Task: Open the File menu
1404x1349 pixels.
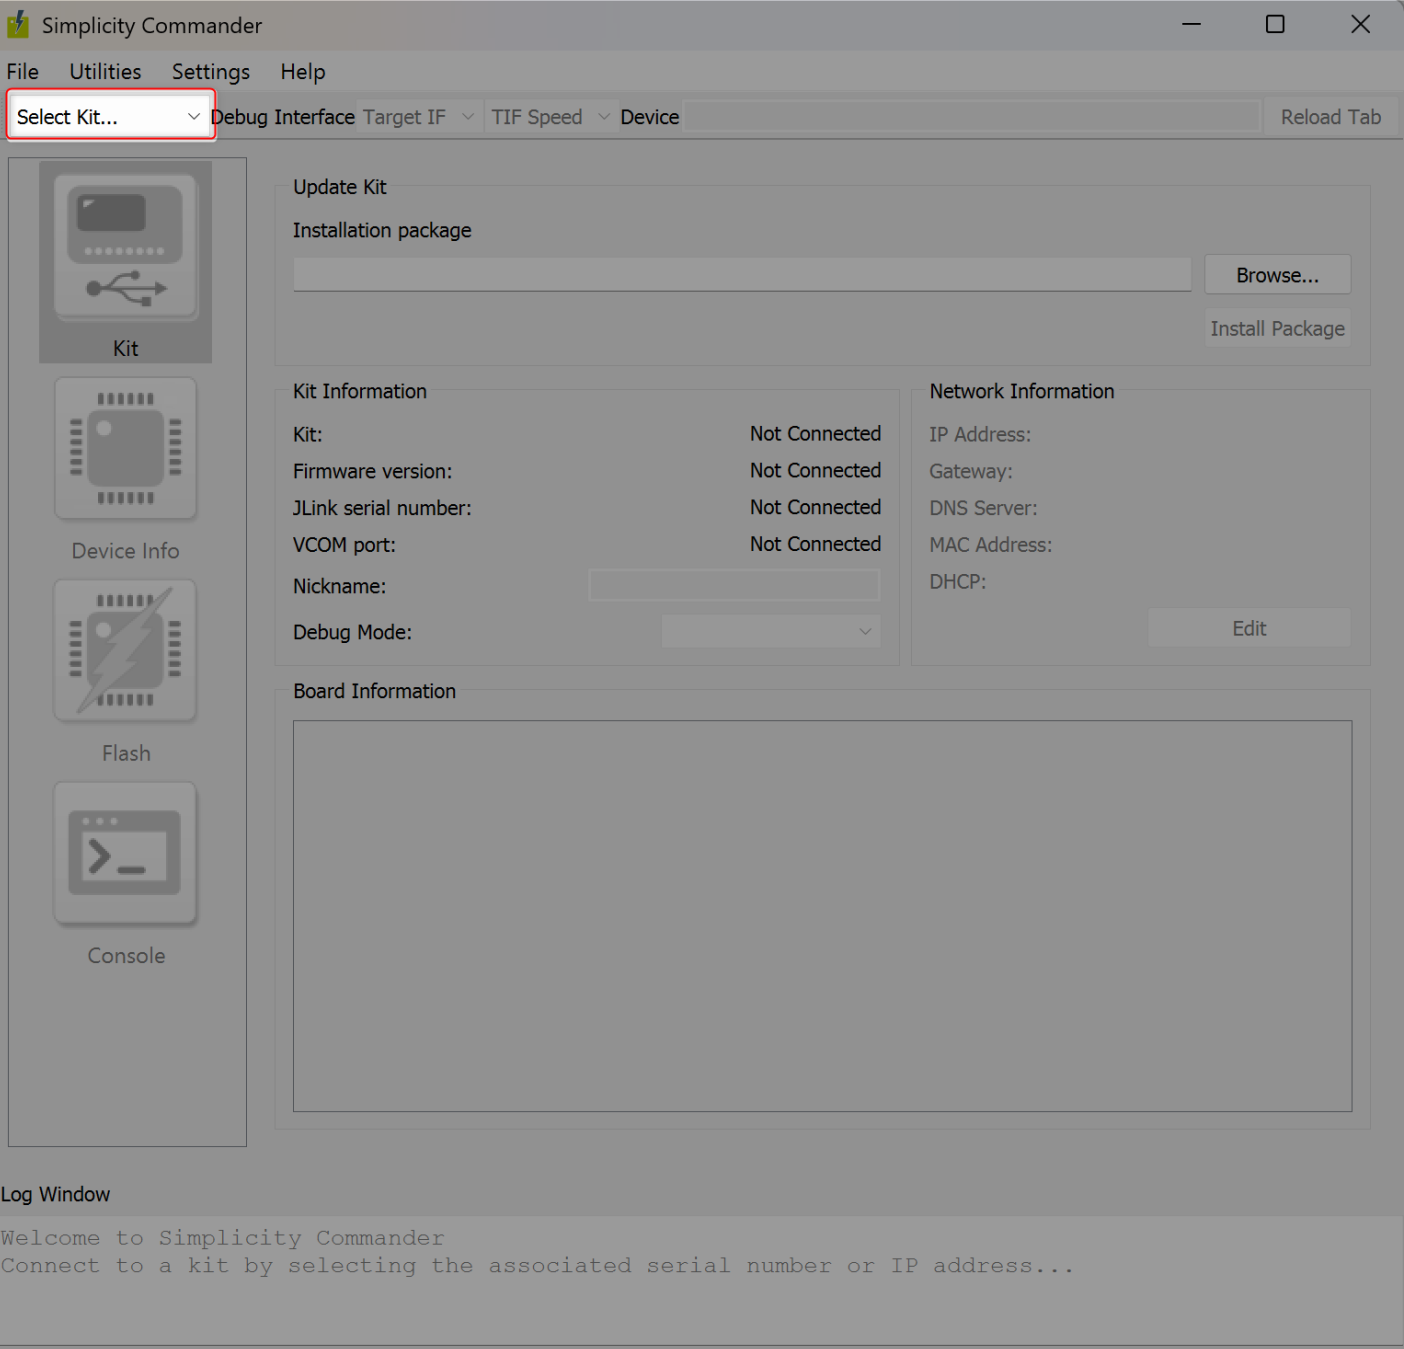Action: tap(23, 72)
